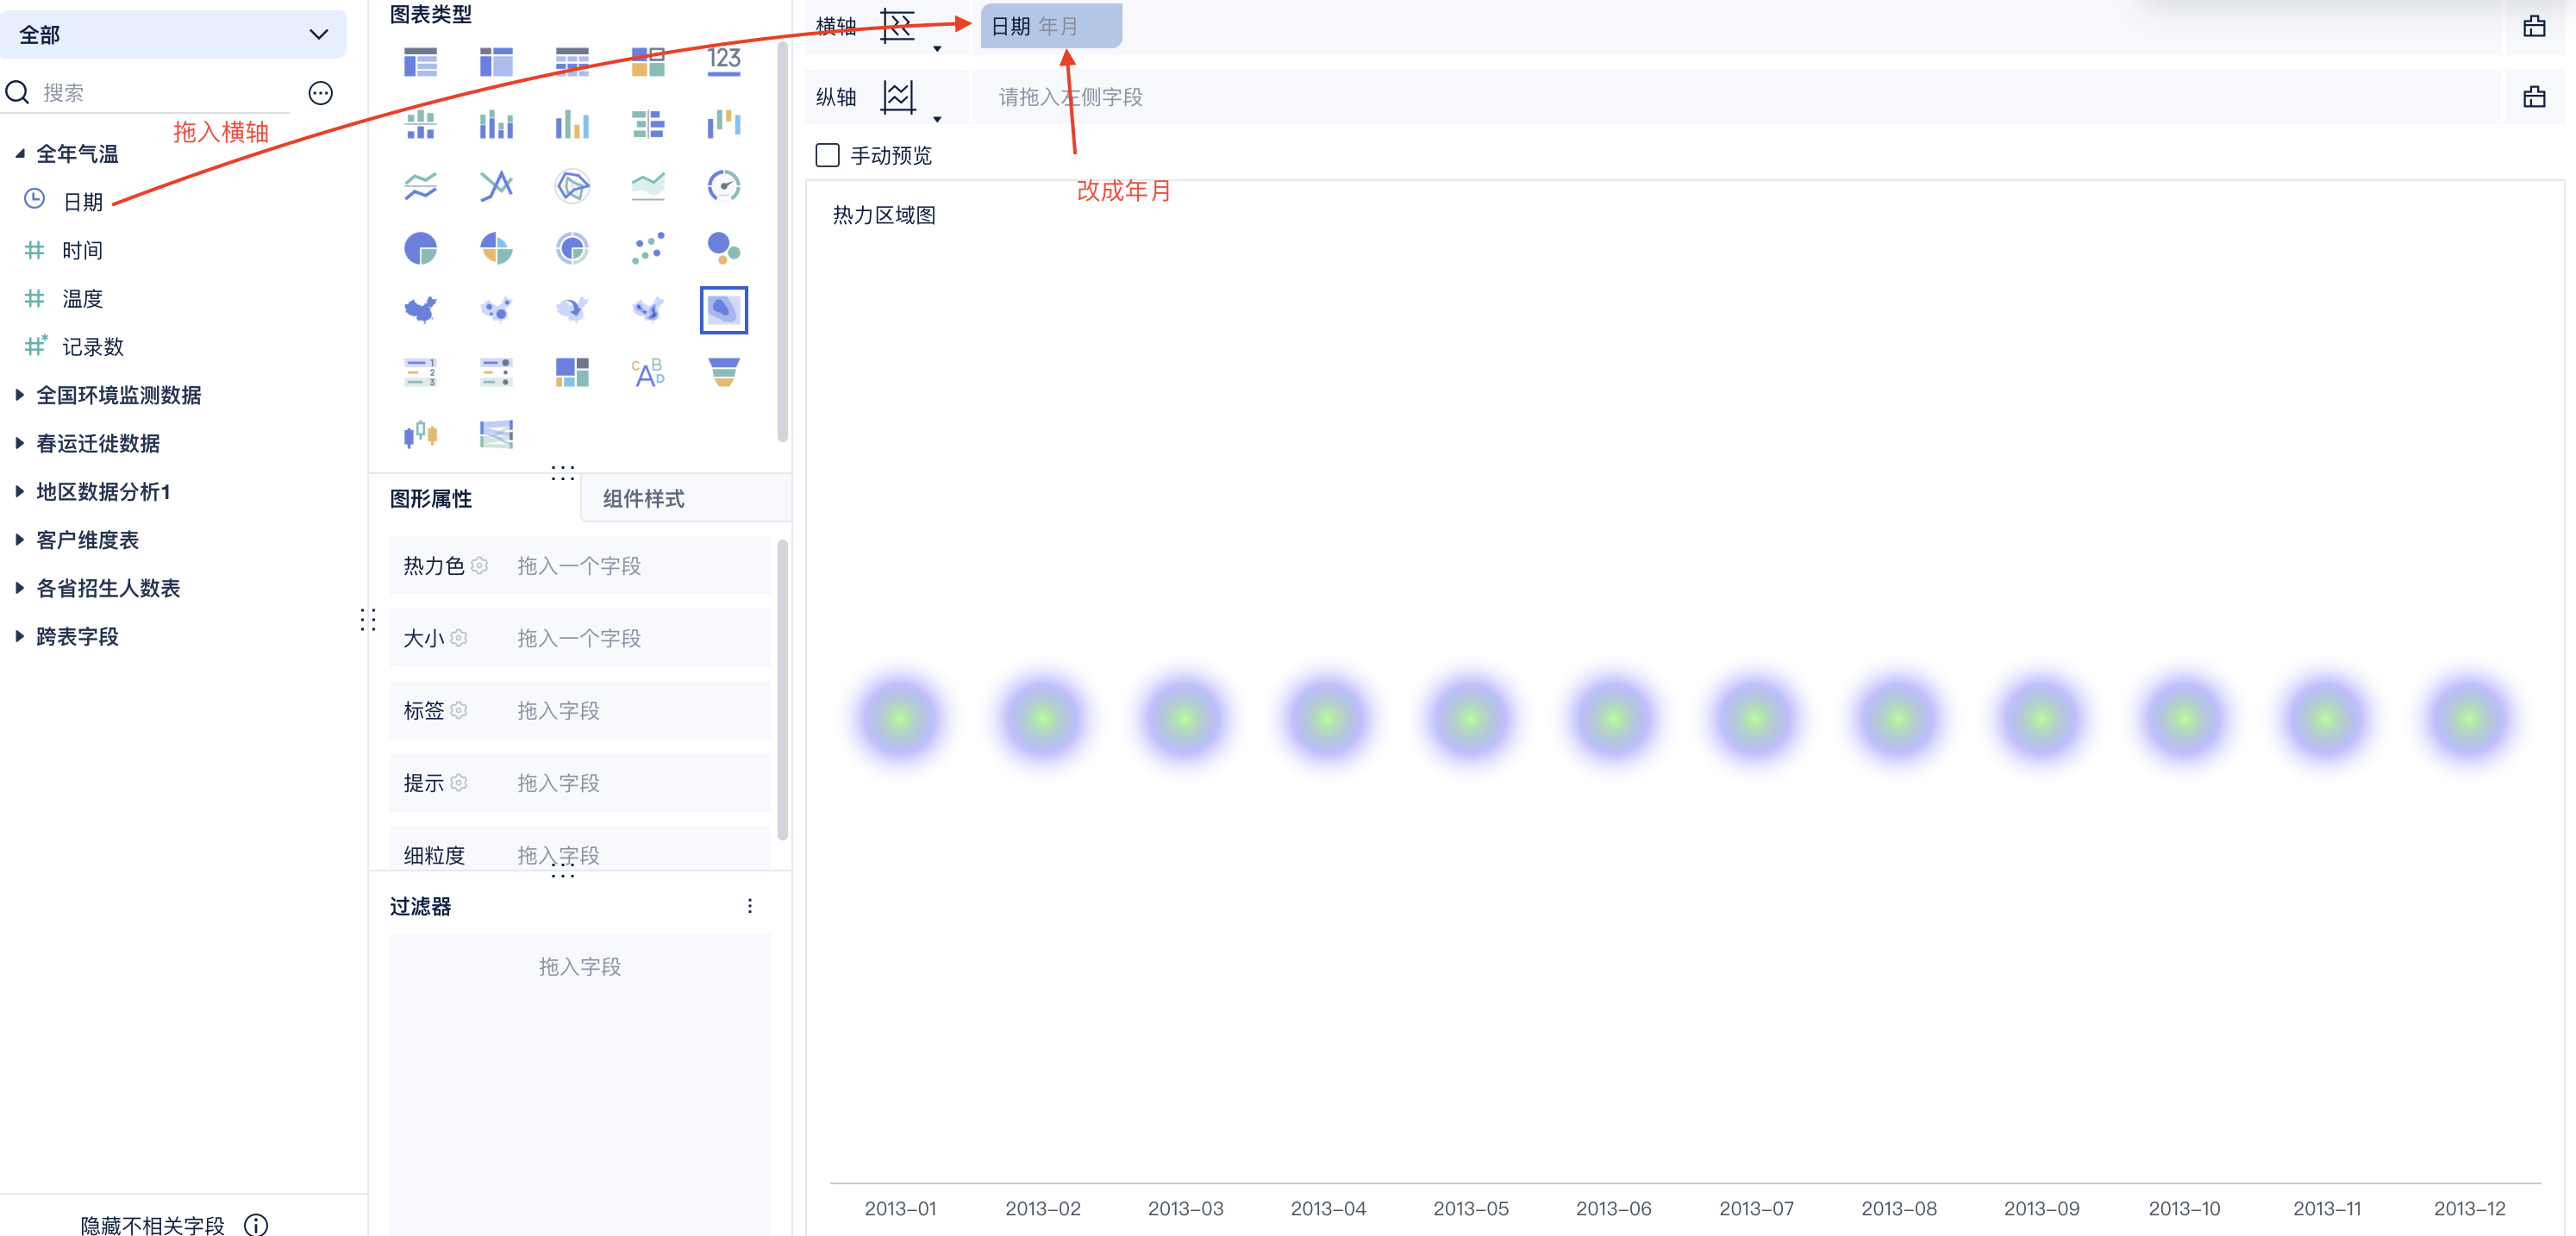2576x1236 pixels.
Task: Enable the 手动预览 checkbox
Action: point(827,155)
